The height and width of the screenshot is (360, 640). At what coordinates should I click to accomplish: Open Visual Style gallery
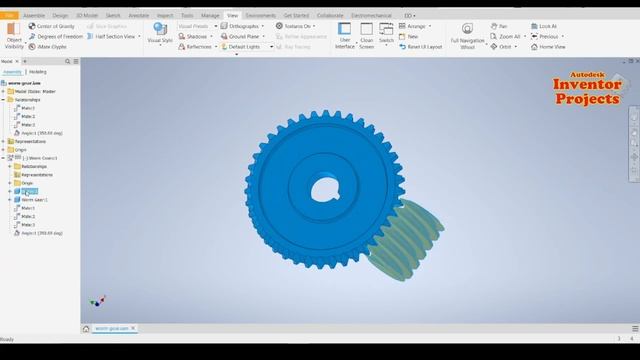pyautogui.click(x=160, y=33)
